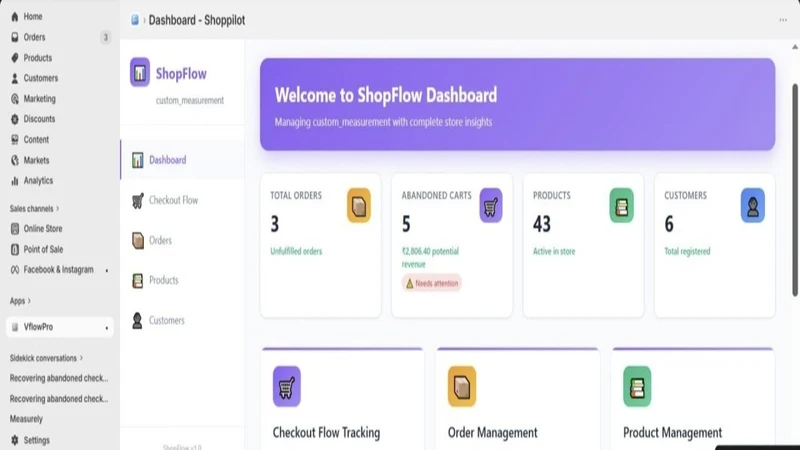Open Dashboard in ShopFlow menu
This screenshot has width=800, height=450.
(x=183, y=160)
